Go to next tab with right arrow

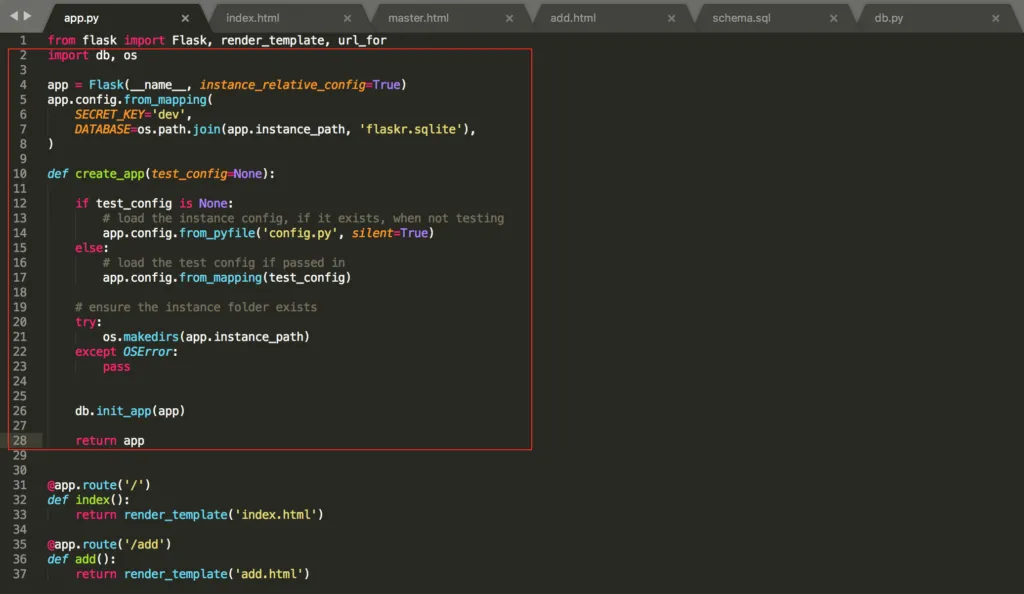click(27, 16)
